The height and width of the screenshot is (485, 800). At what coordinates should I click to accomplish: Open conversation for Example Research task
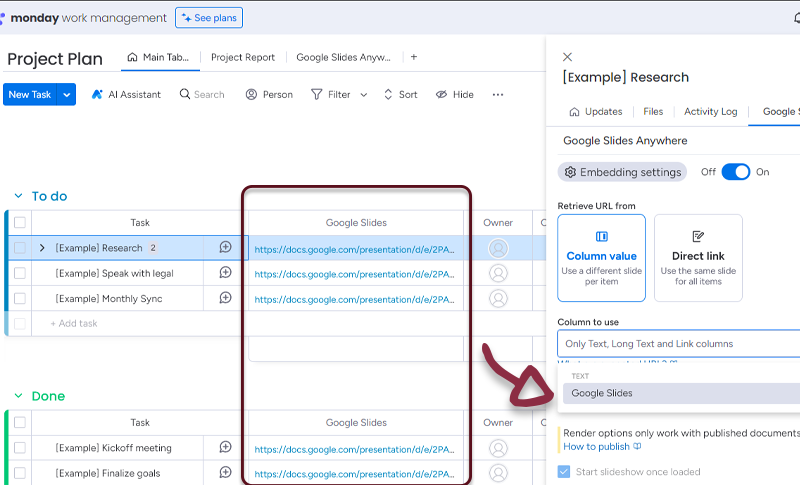pyautogui.click(x=225, y=248)
